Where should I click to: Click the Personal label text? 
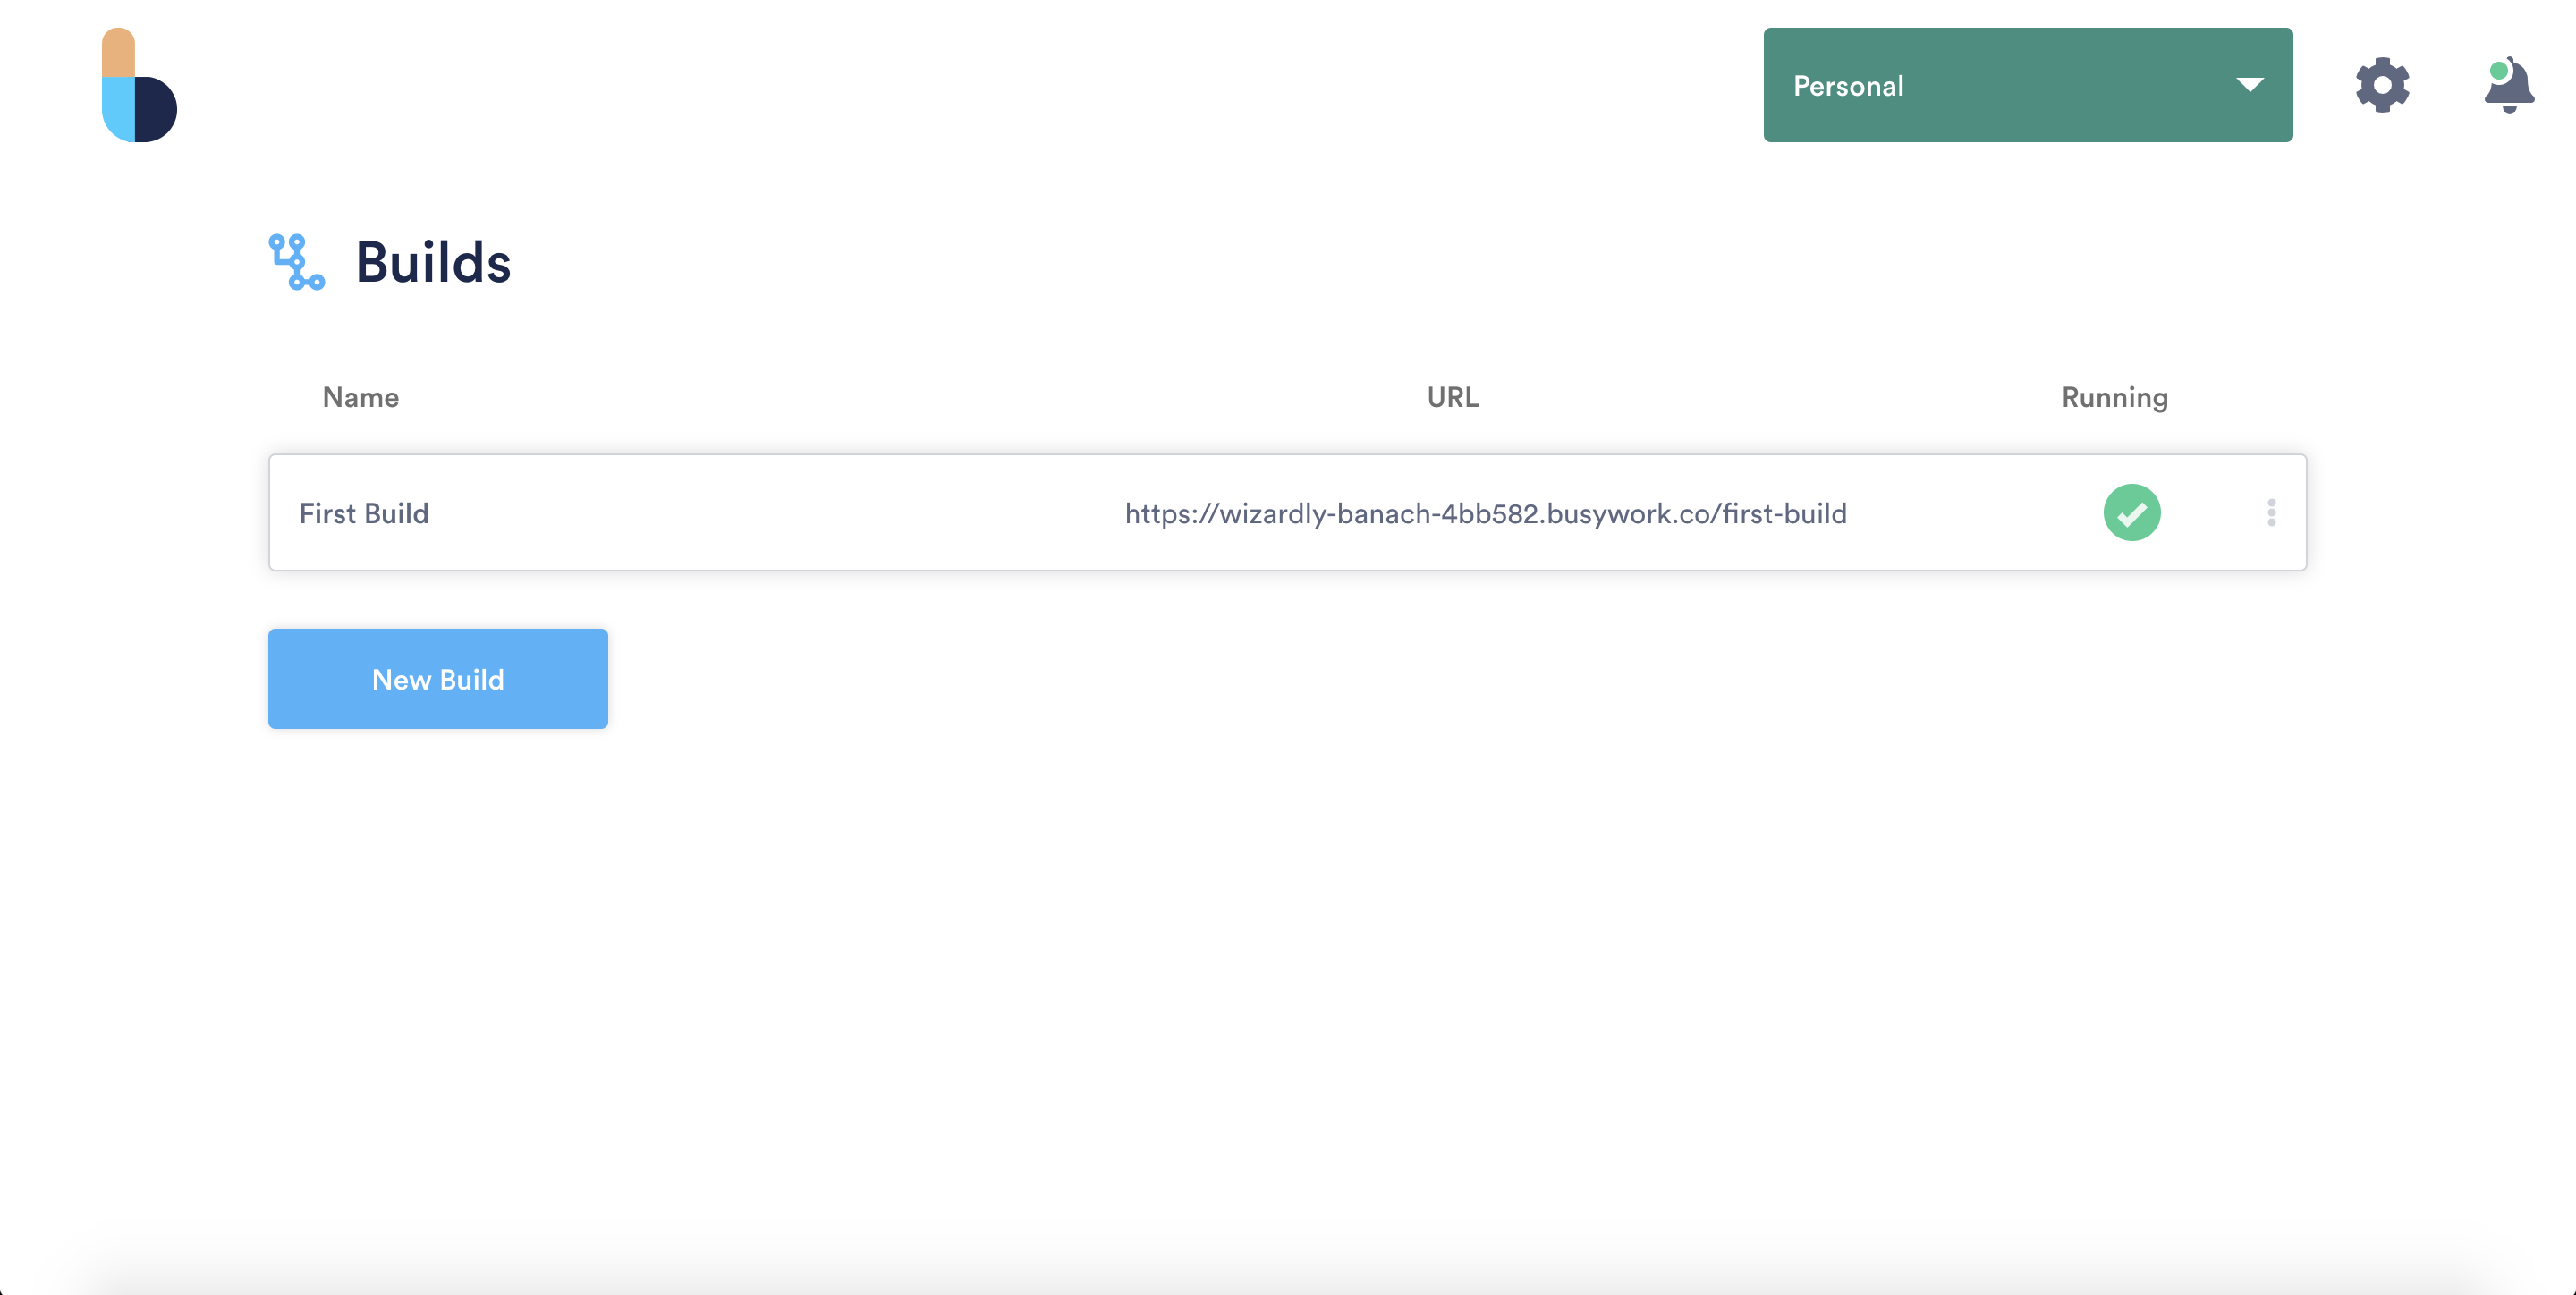pos(1848,86)
